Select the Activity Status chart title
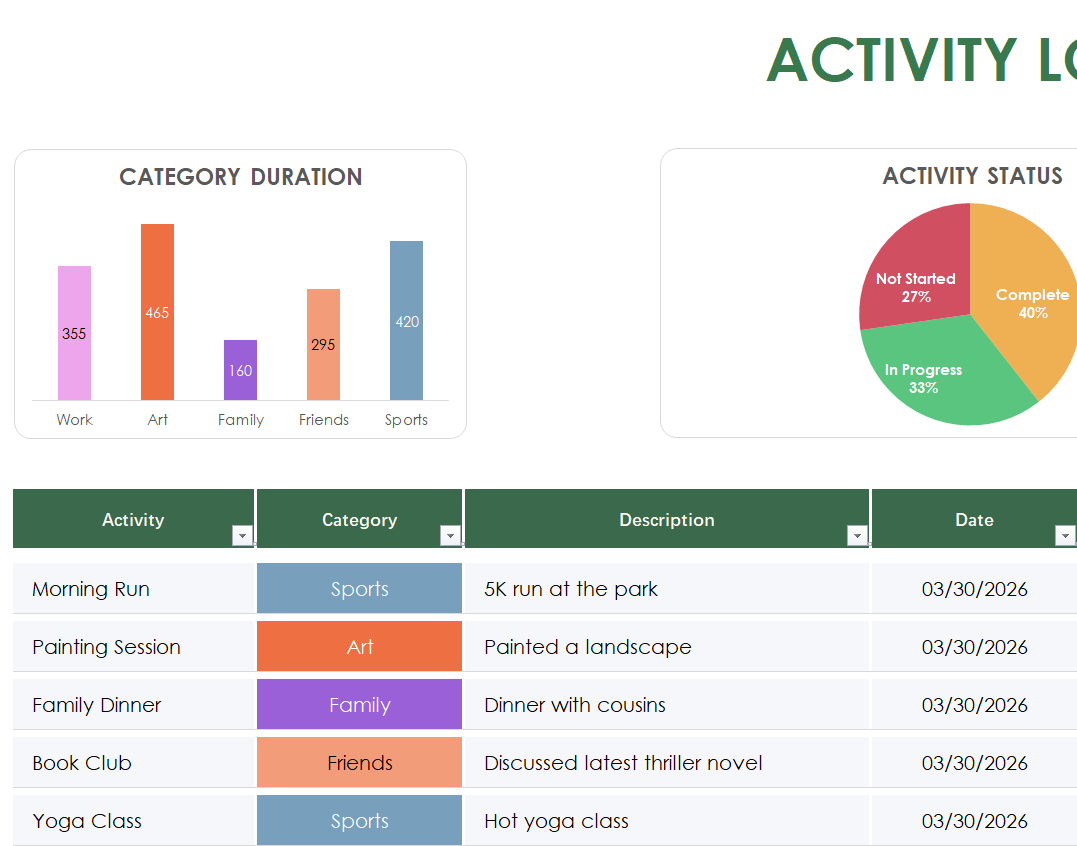This screenshot has height=846, width=1077. tap(973, 176)
